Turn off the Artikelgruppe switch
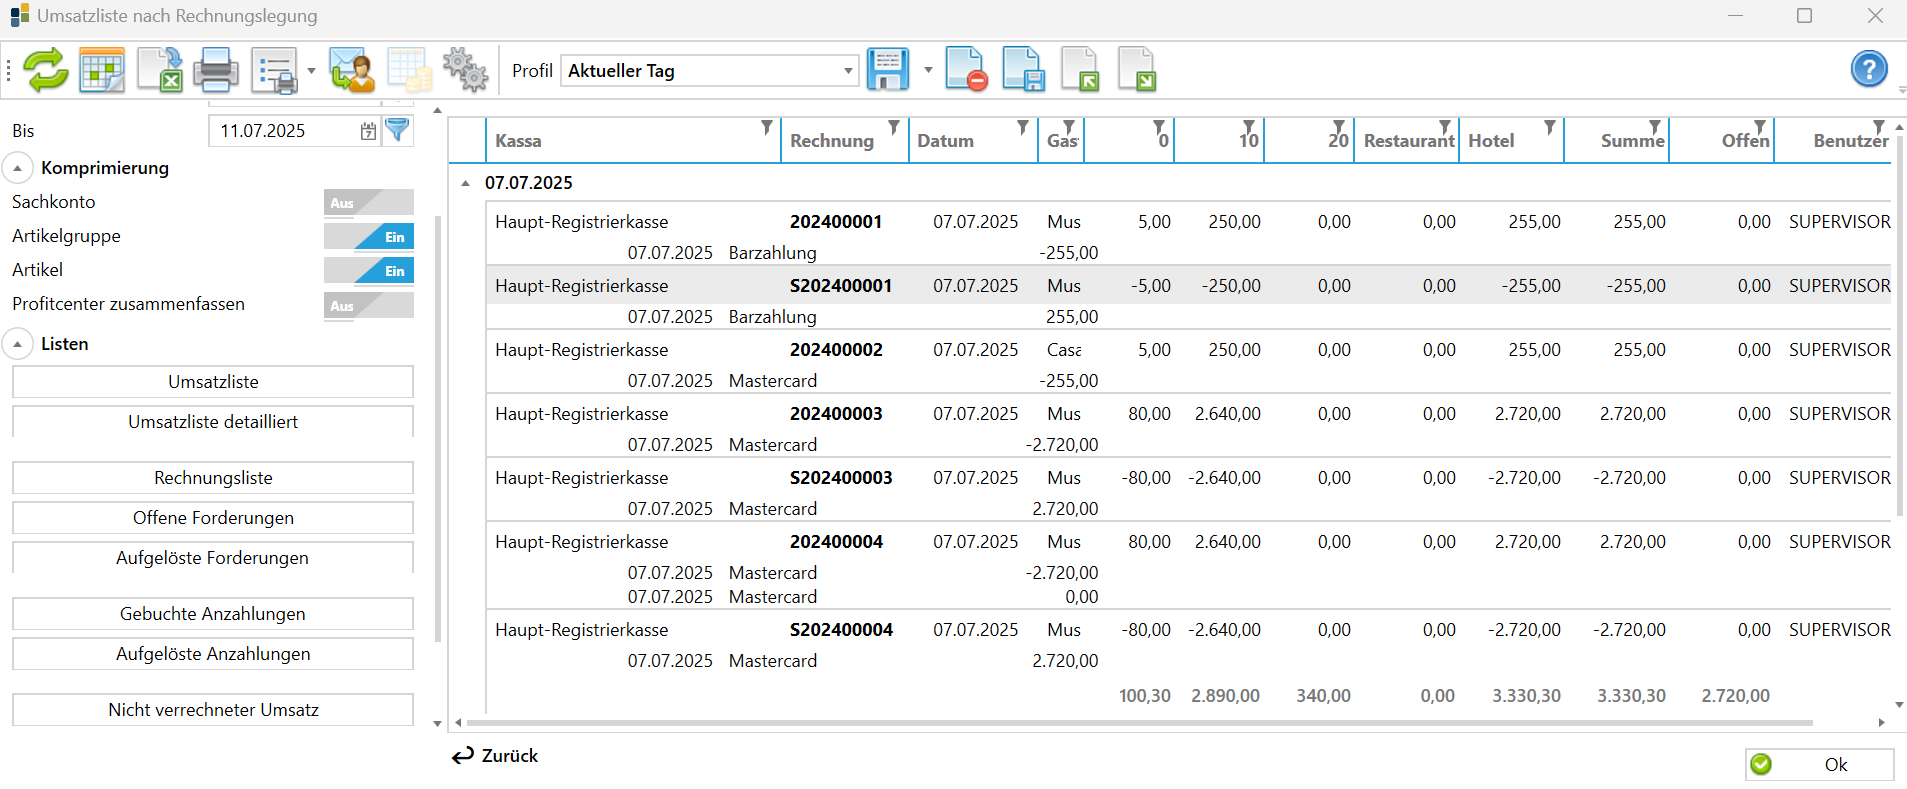 (368, 237)
